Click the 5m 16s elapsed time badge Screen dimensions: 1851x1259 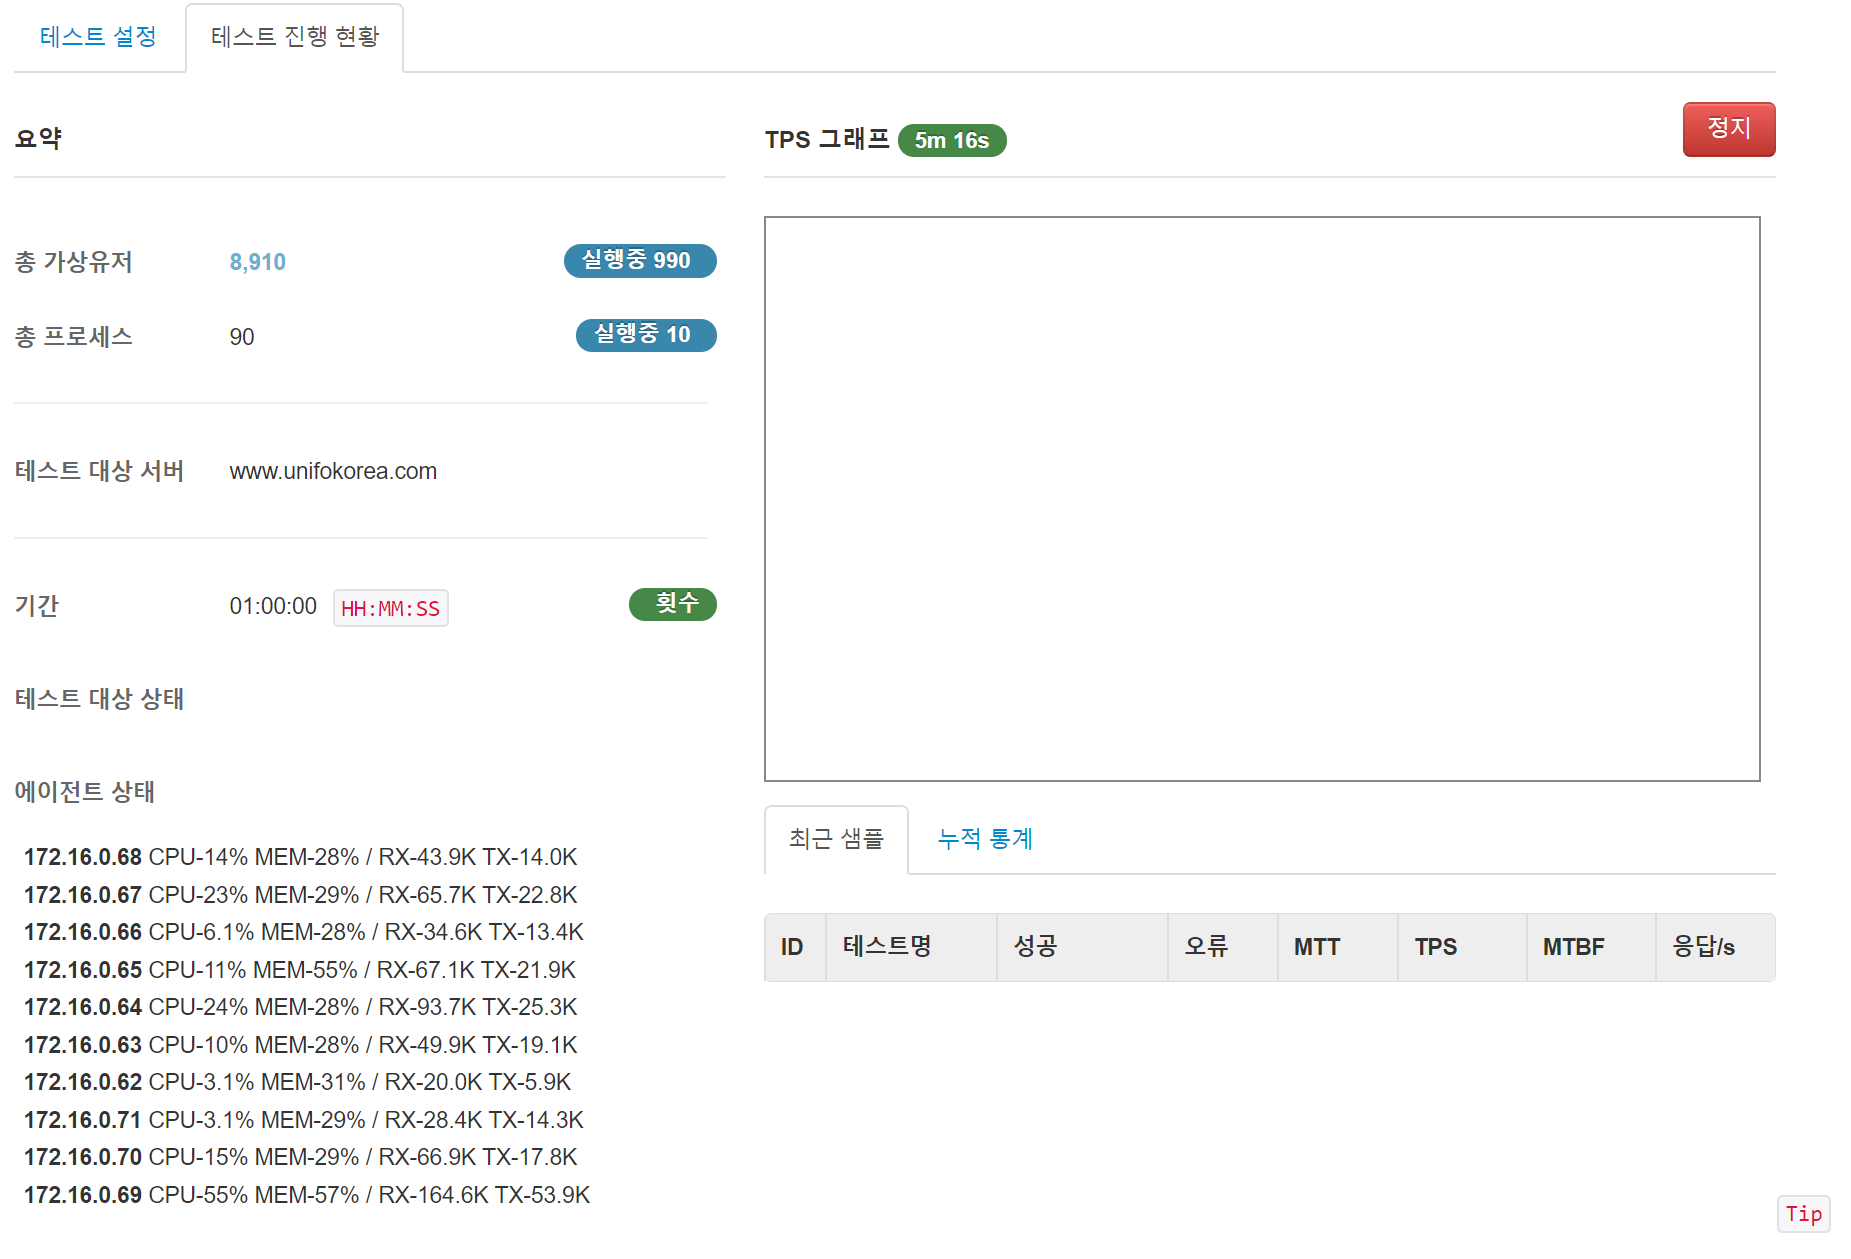coord(951,141)
